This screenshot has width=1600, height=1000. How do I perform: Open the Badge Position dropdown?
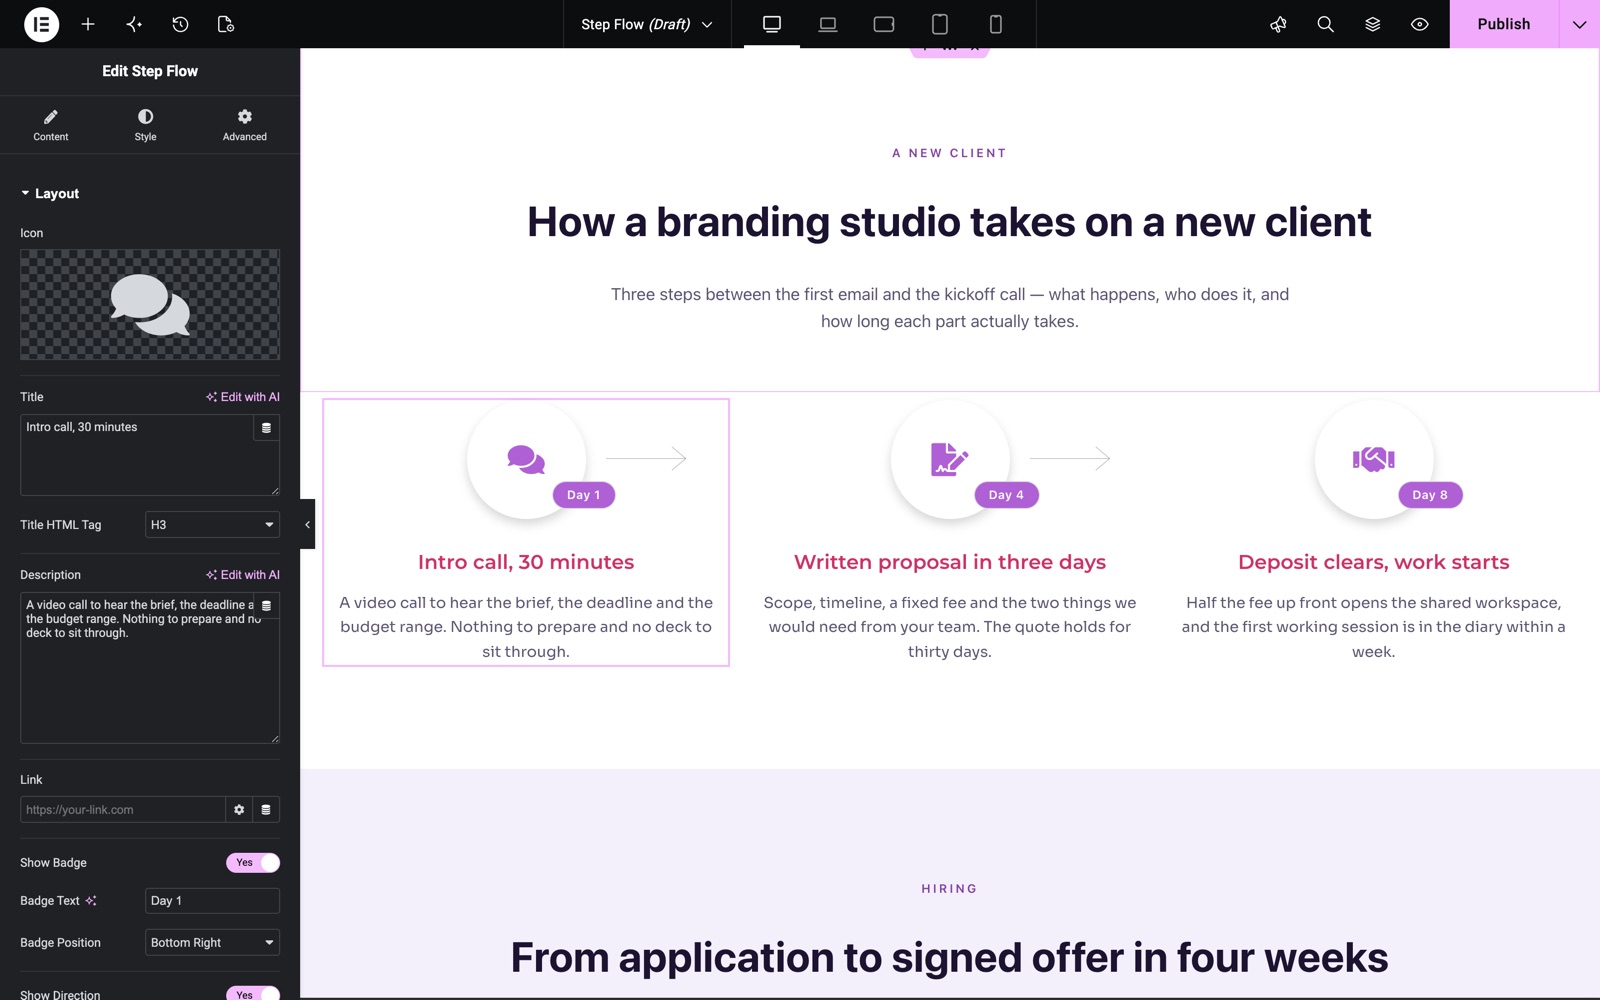click(x=212, y=943)
